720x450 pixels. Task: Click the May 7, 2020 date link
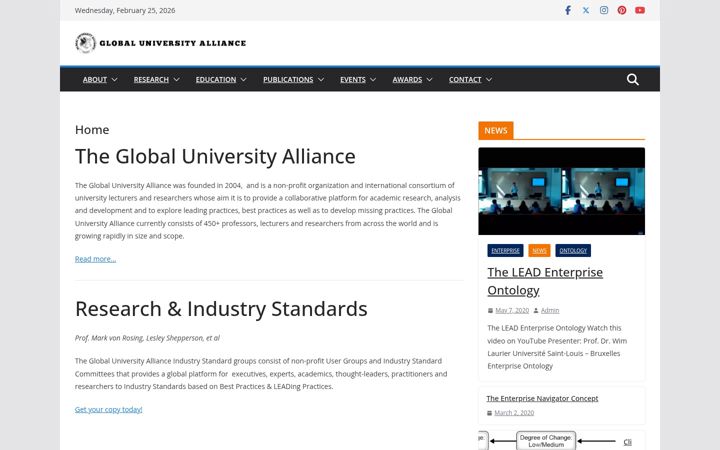tap(512, 311)
